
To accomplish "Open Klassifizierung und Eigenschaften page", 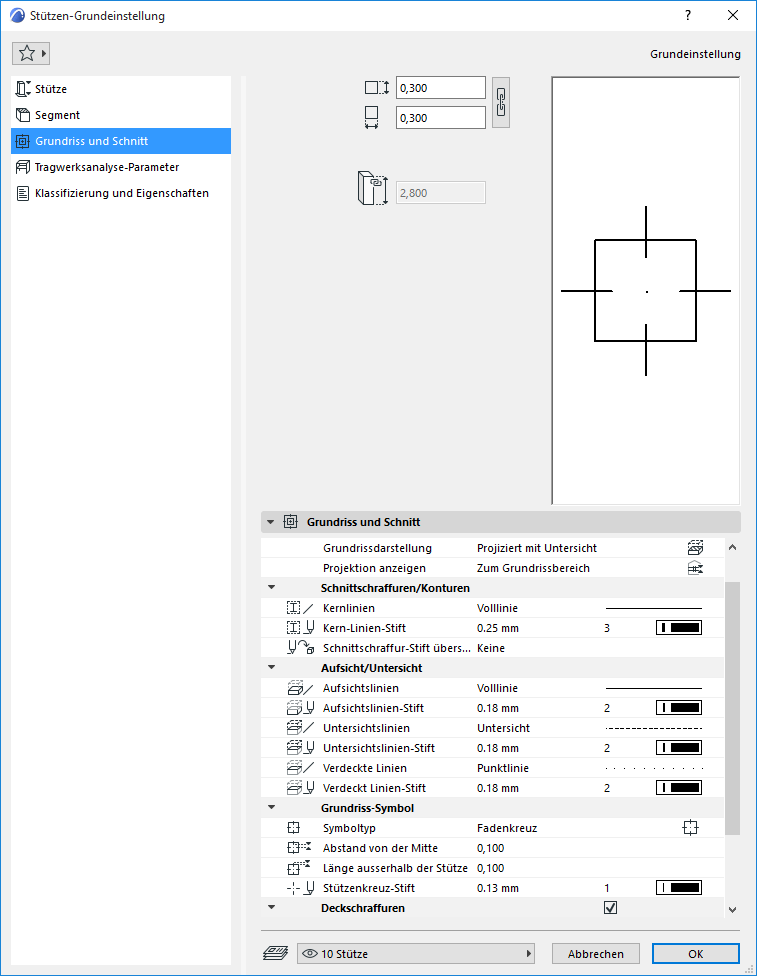I will (121, 193).
